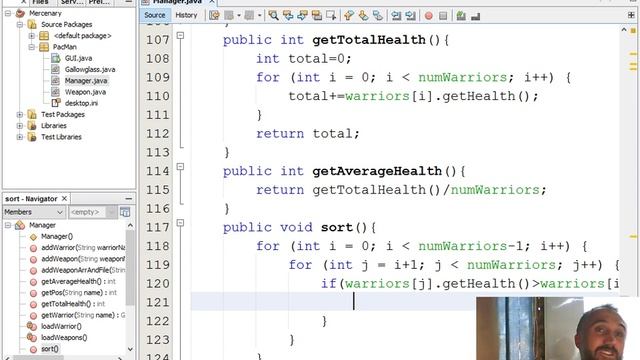The height and width of the screenshot is (360, 640).
Task: Select loadWeapons() in Navigator
Action: pyautogui.click(x=64, y=338)
